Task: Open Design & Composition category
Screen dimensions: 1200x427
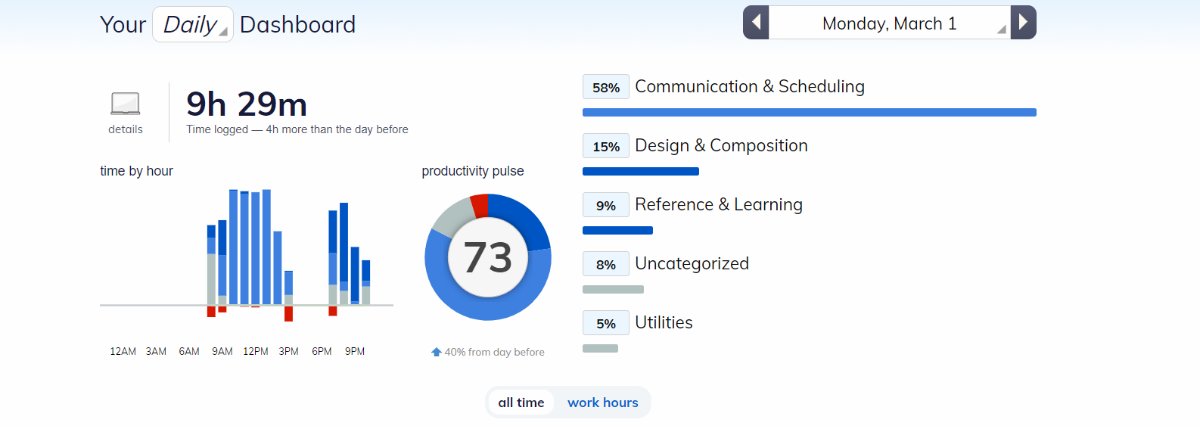Action: point(721,146)
